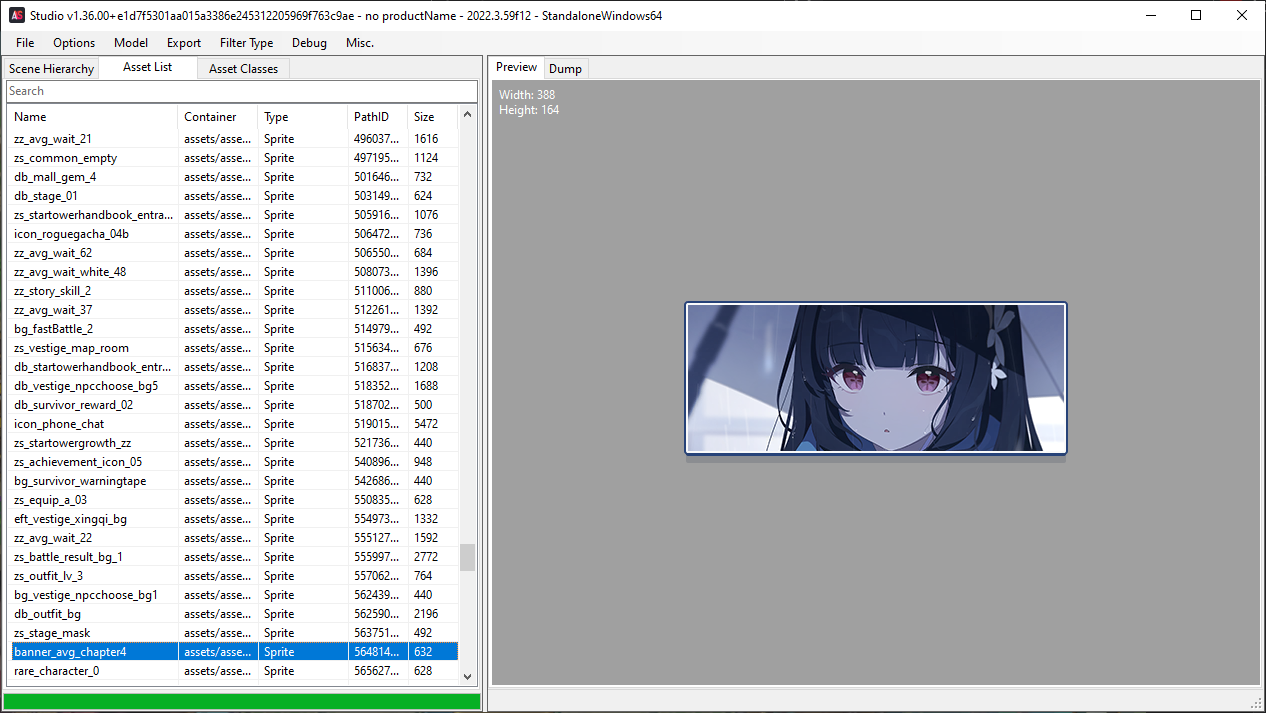1266x713 pixels.
Task: Select the zz_story_skill_2 asset
Action: (x=233, y=291)
